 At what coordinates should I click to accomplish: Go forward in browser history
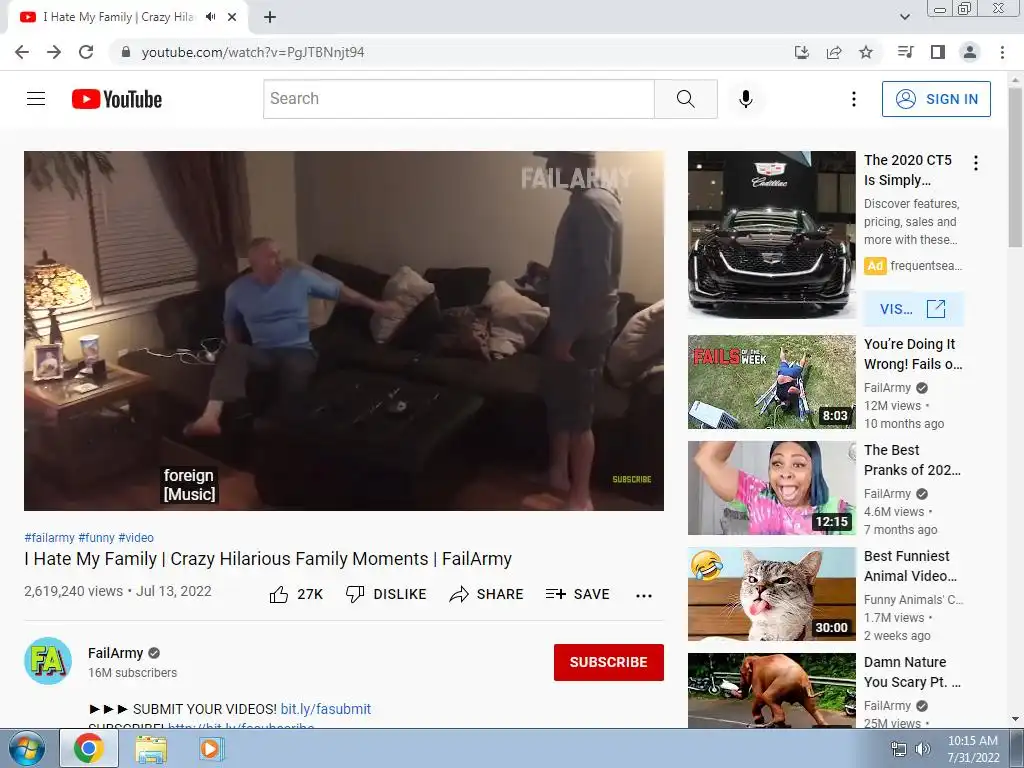(54, 52)
